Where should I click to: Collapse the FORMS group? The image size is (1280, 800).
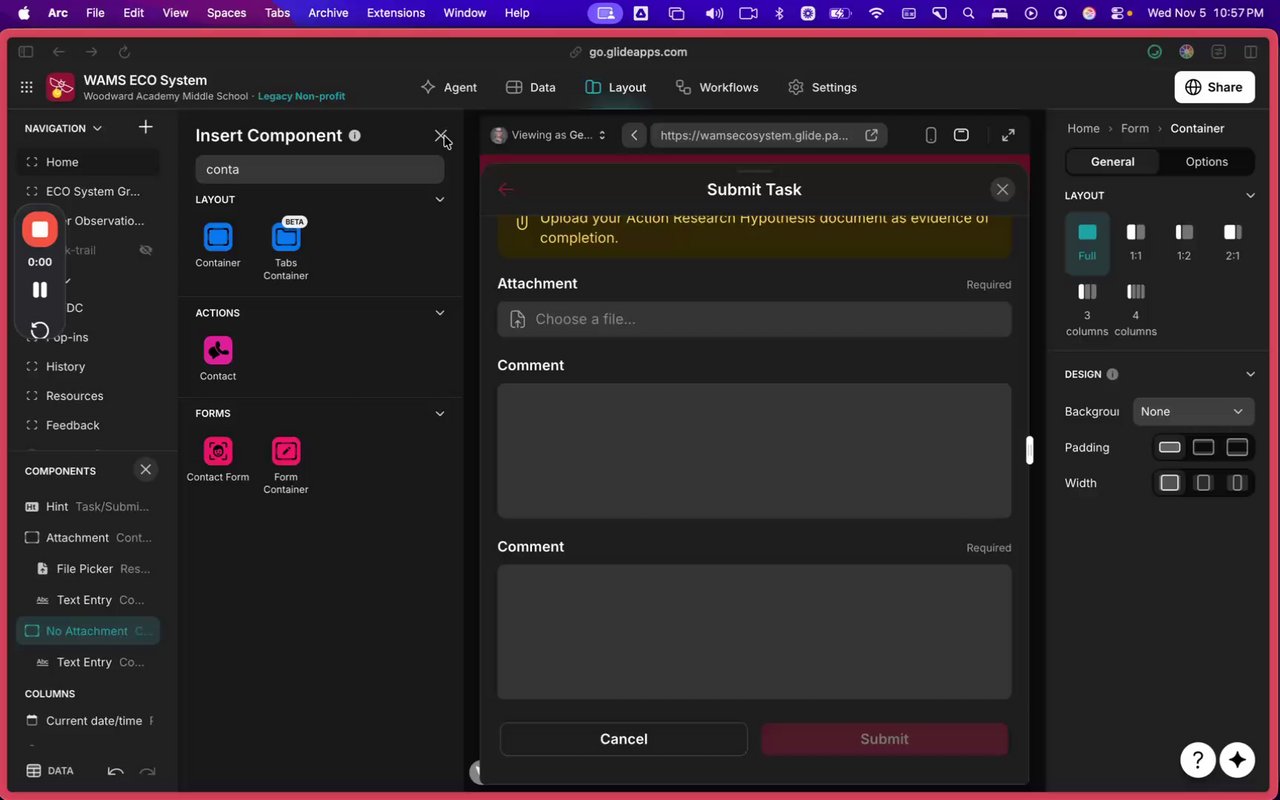pyautogui.click(x=440, y=413)
